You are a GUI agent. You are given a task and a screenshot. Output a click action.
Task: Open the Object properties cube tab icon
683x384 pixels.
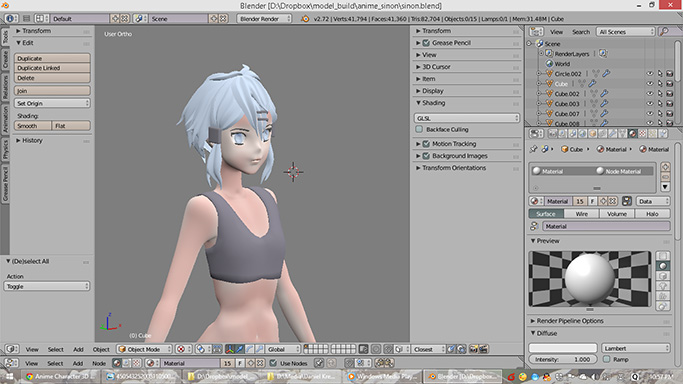click(592, 134)
